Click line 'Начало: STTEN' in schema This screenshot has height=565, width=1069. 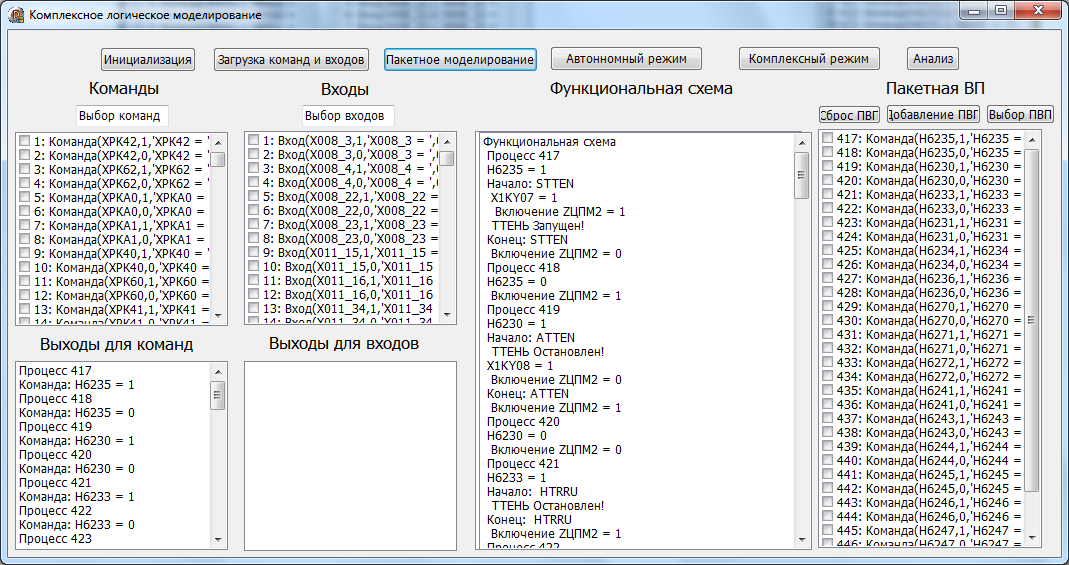coord(531,183)
